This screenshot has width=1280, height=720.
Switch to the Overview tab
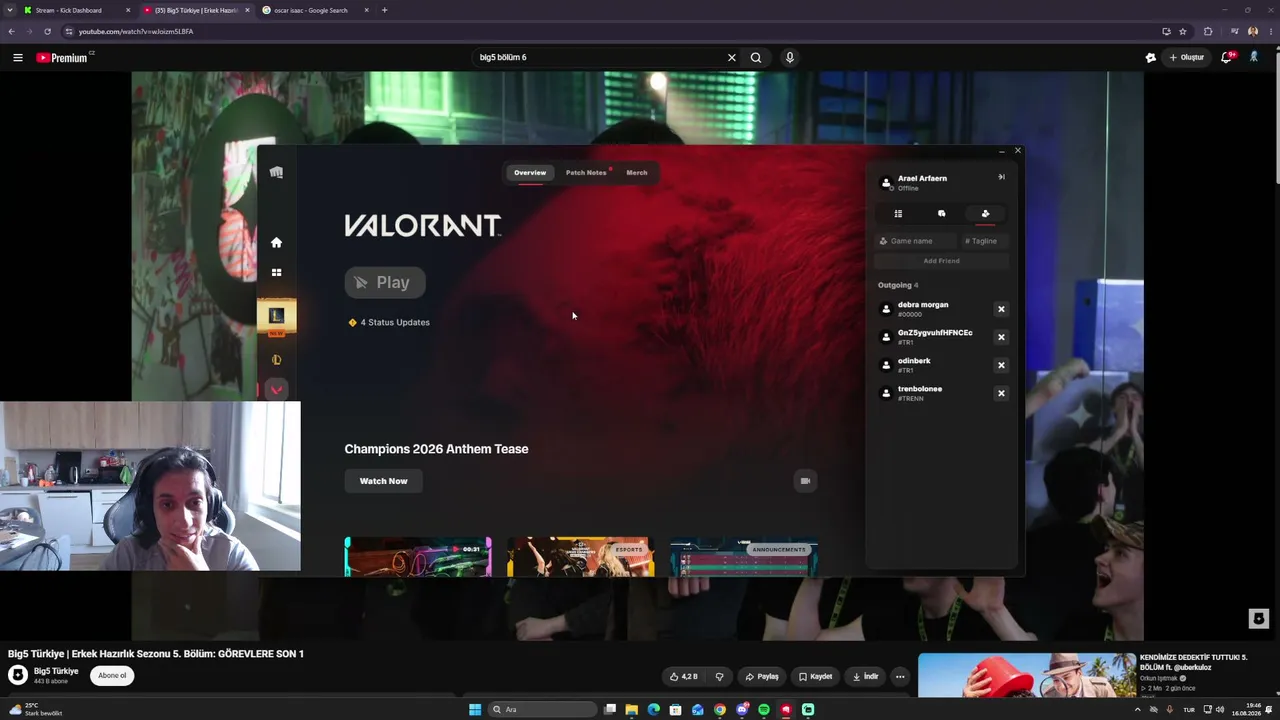click(530, 173)
